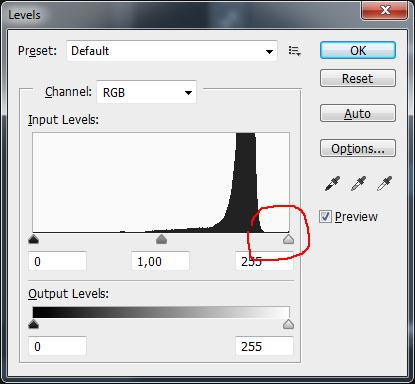Image resolution: width=415 pixels, height=384 pixels.
Task: Open the Channel RGB dropdown
Action: 146,92
